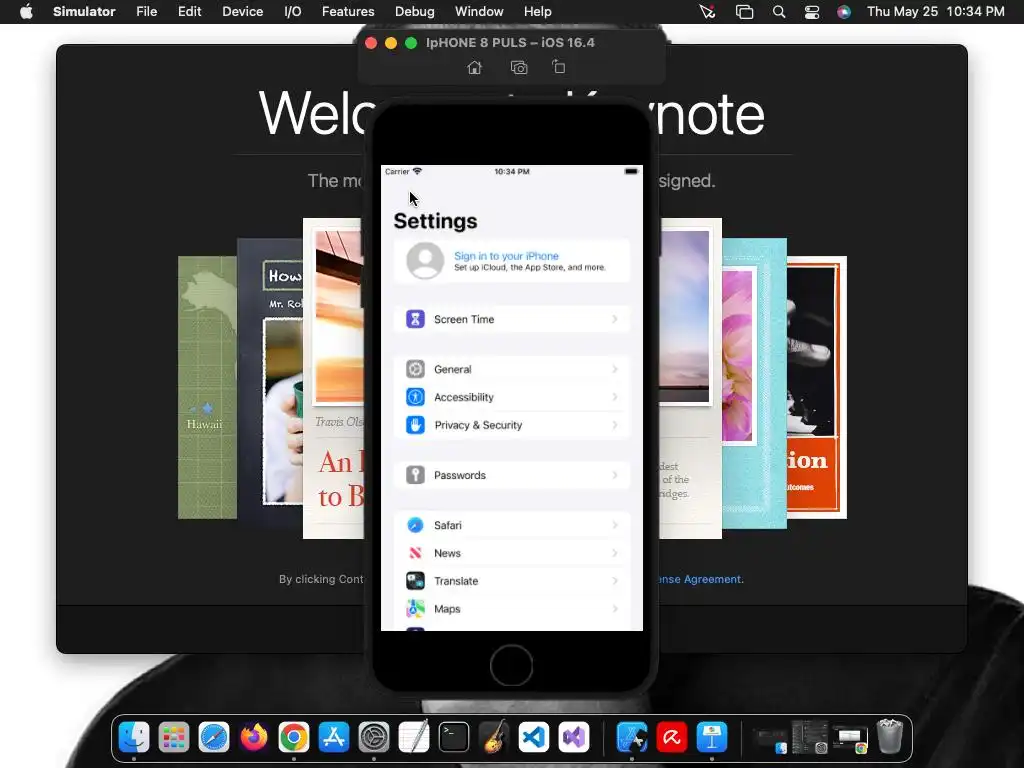Open Finder from the Dock
Image resolution: width=1024 pixels, height=768 pixels.
(x=134, y=737)
